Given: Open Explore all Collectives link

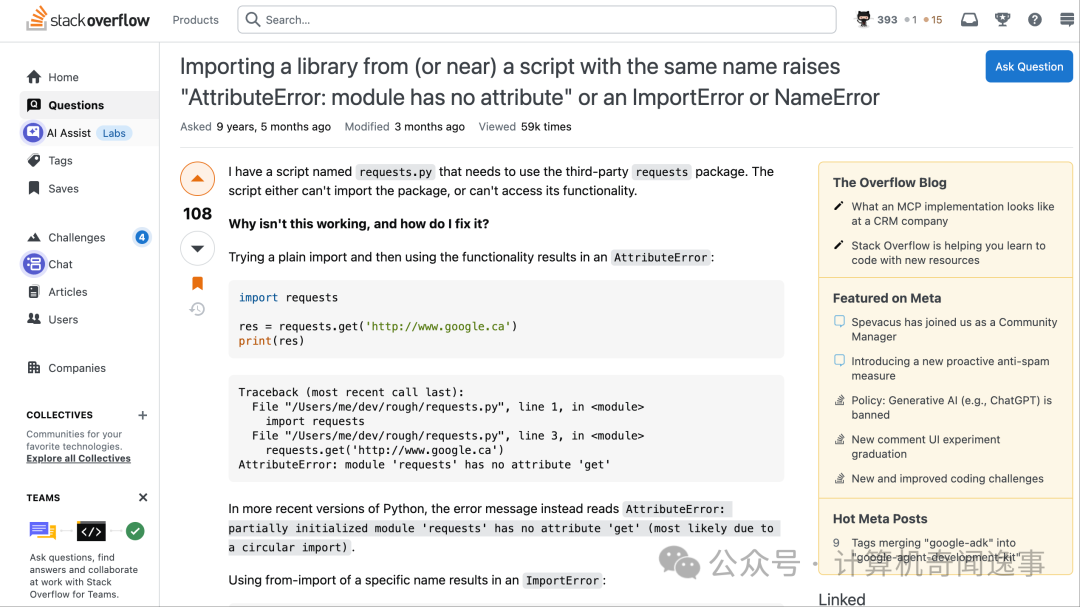Looking at the screenshot, I should pos(78,458).
